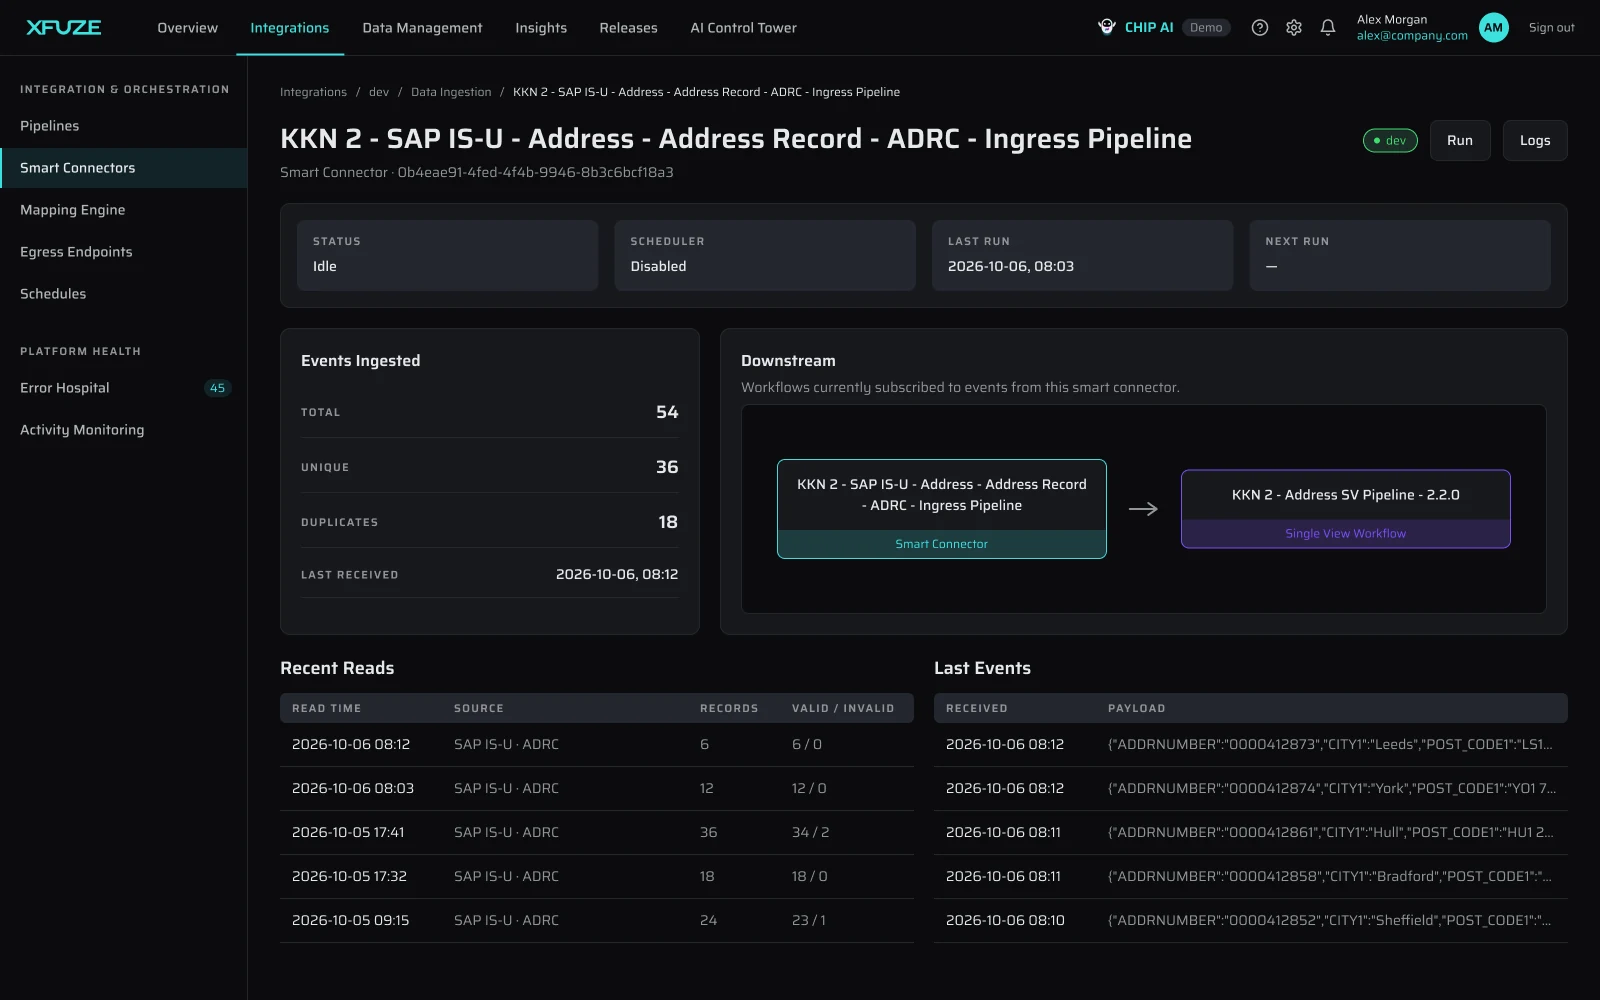The height and width of the screenshot is (1000, 1600).
Task: Click alex@company.com email
Action: coord(1412,35)
